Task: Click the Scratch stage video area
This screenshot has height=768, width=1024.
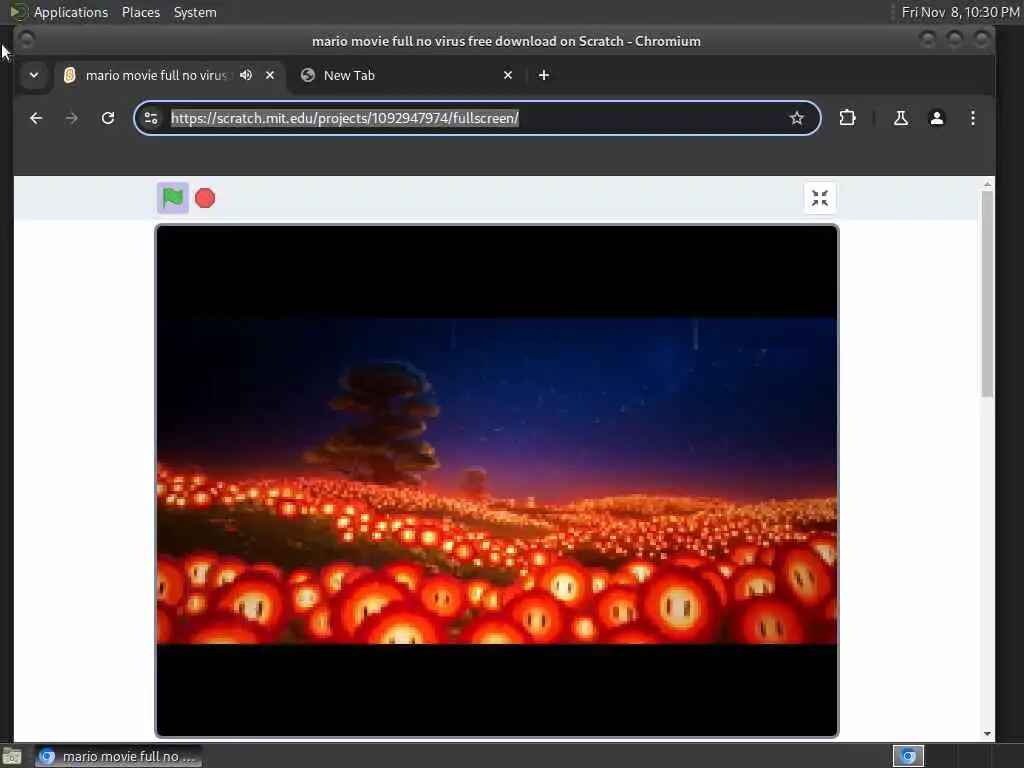Action: point(497,481)
